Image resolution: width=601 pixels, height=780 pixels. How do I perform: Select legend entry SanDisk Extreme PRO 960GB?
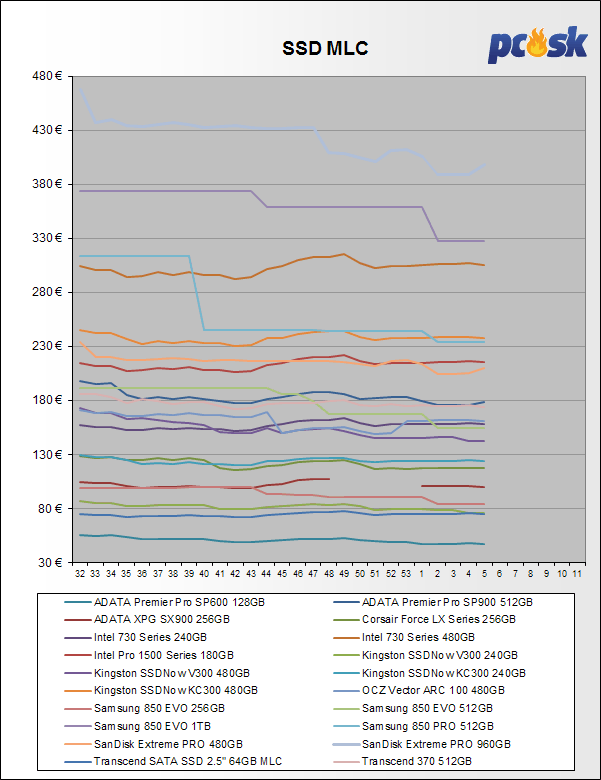pyautogui.click(x=422, y=744)
